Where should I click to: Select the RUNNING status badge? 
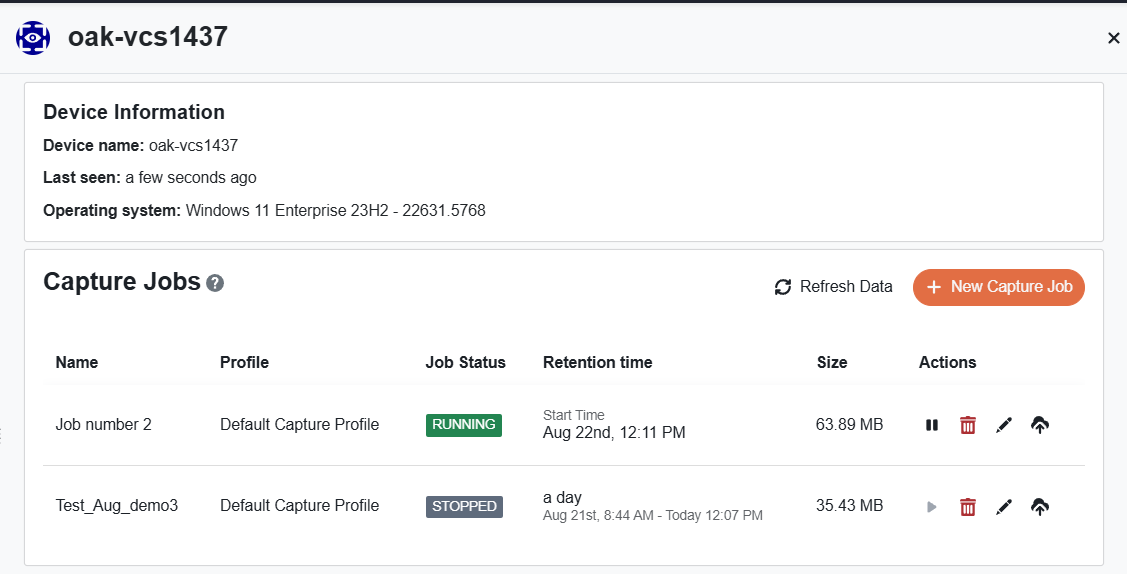tap(464, 425)
